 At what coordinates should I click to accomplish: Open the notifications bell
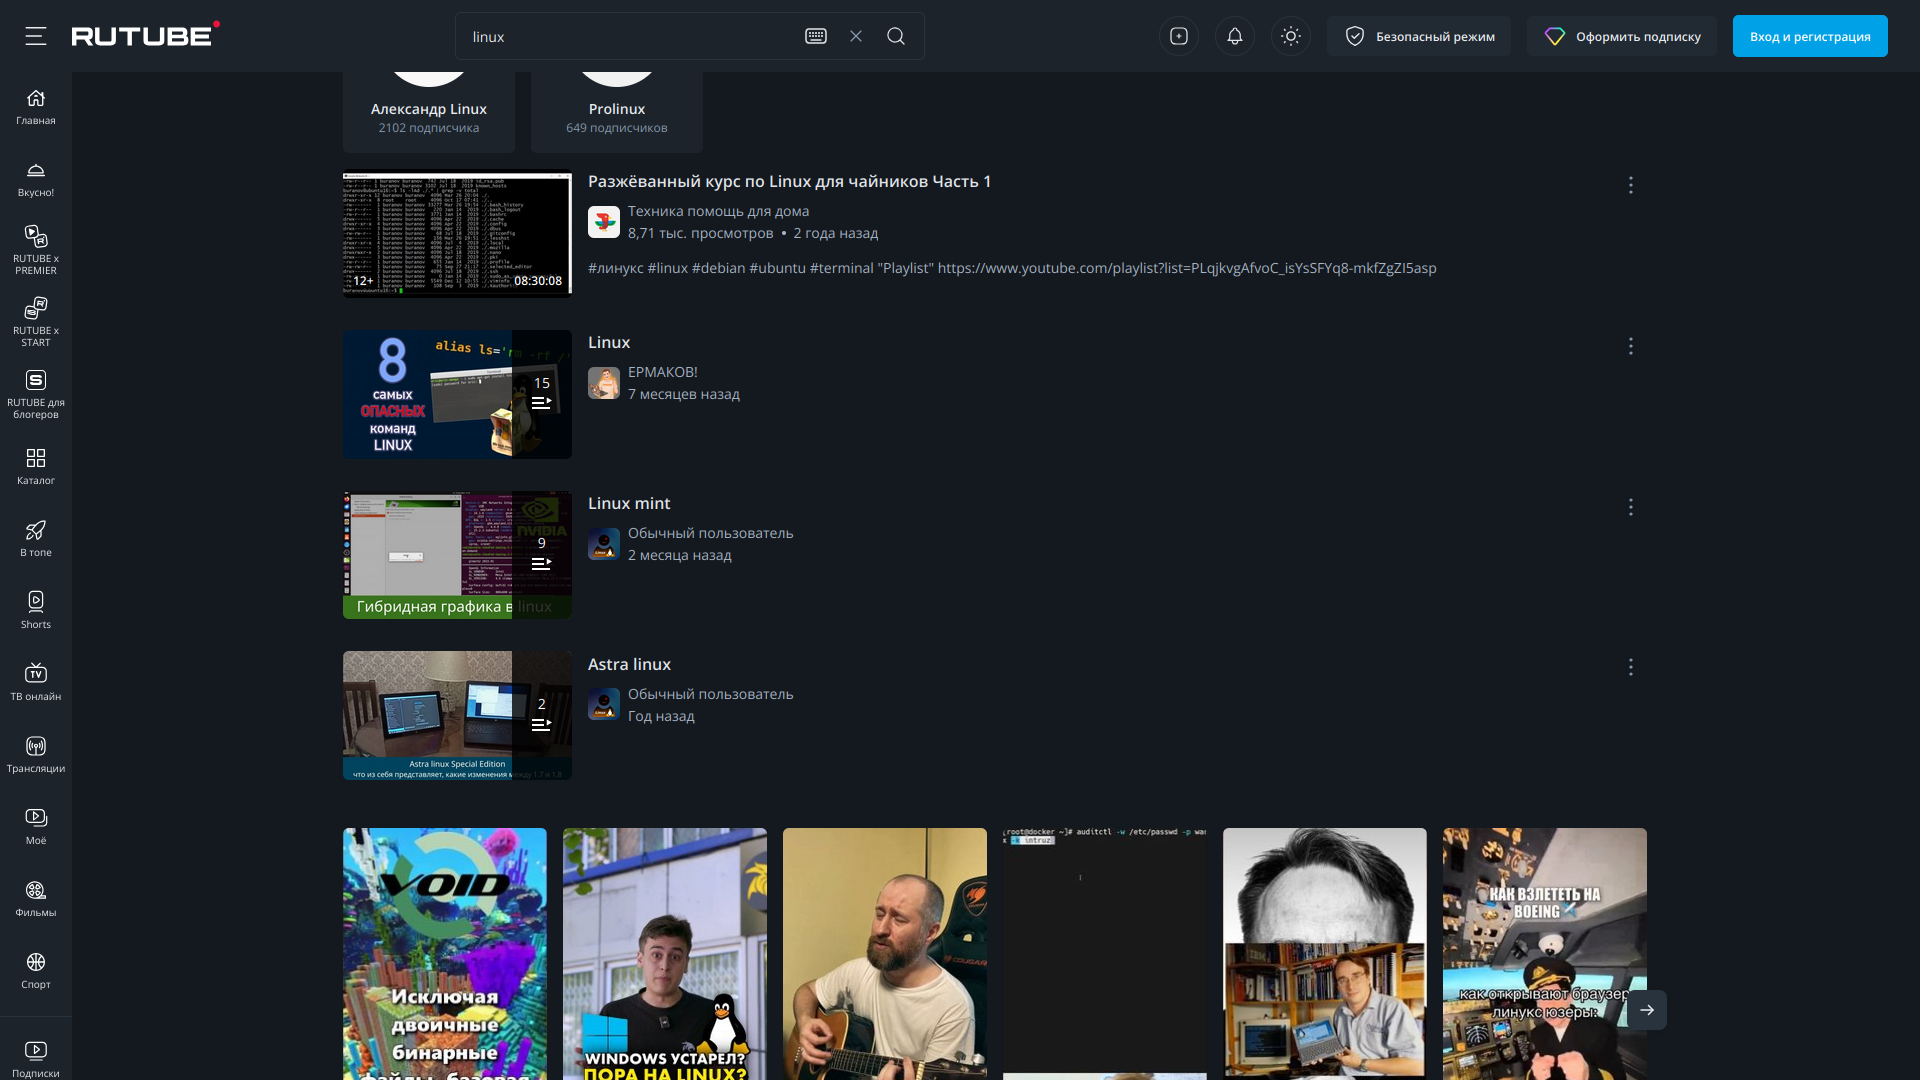[1235, 36]
